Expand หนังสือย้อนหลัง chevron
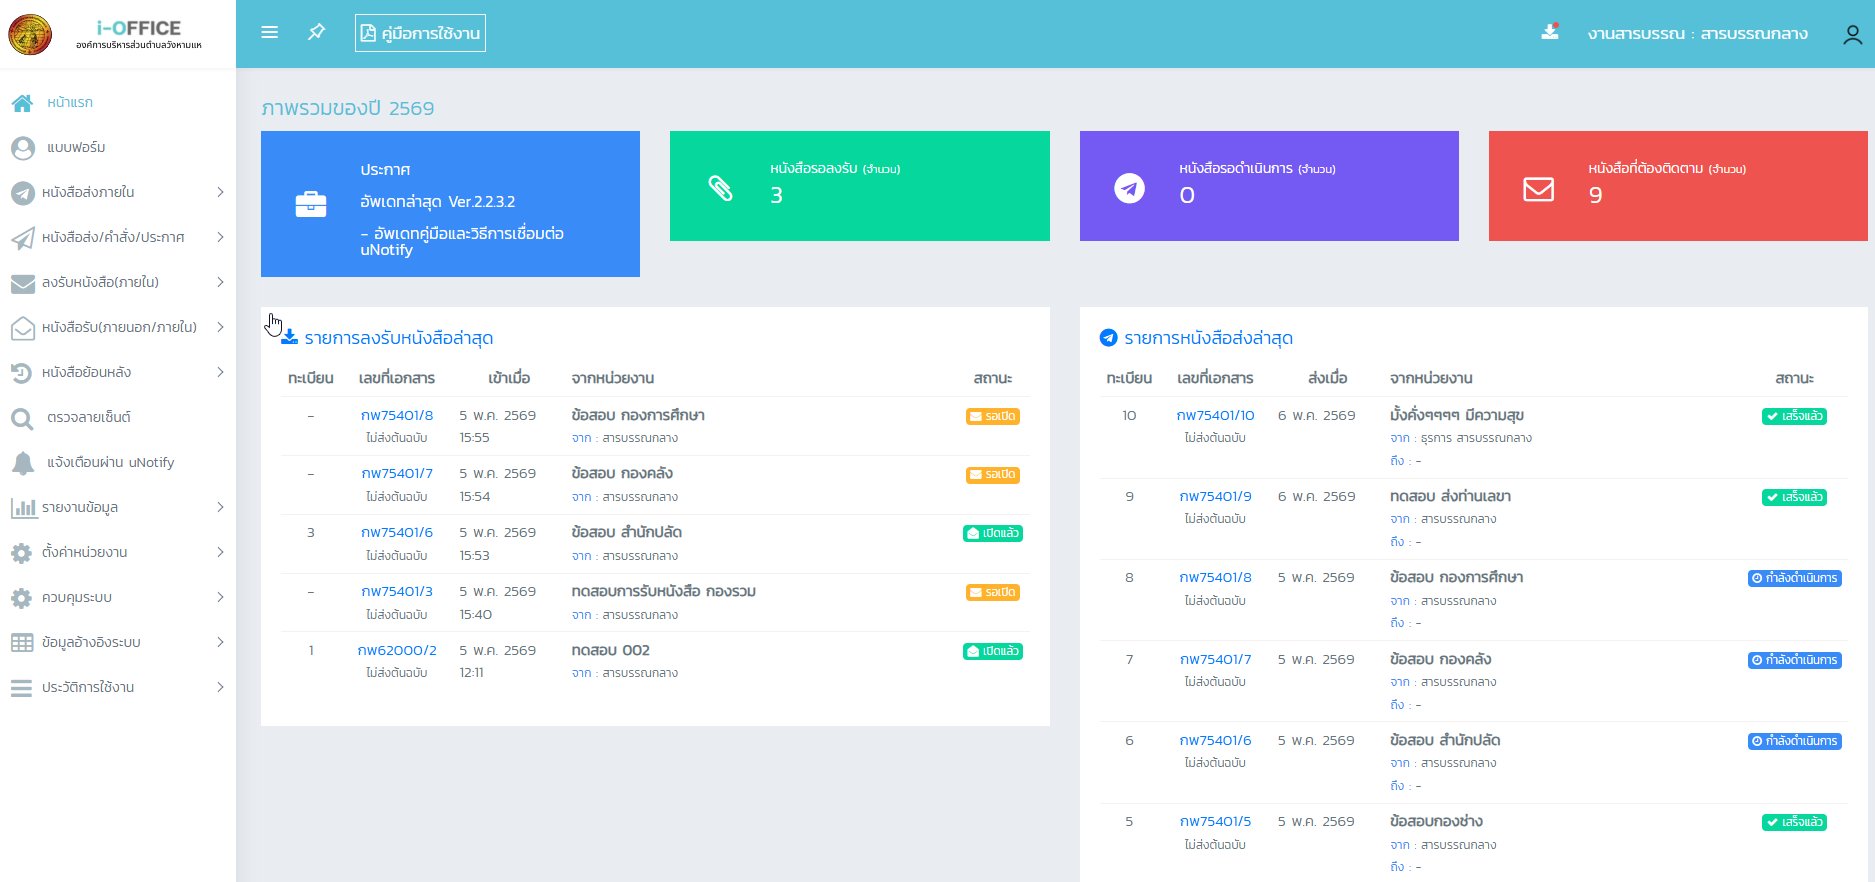1875x882 pixels. point(220,372)
